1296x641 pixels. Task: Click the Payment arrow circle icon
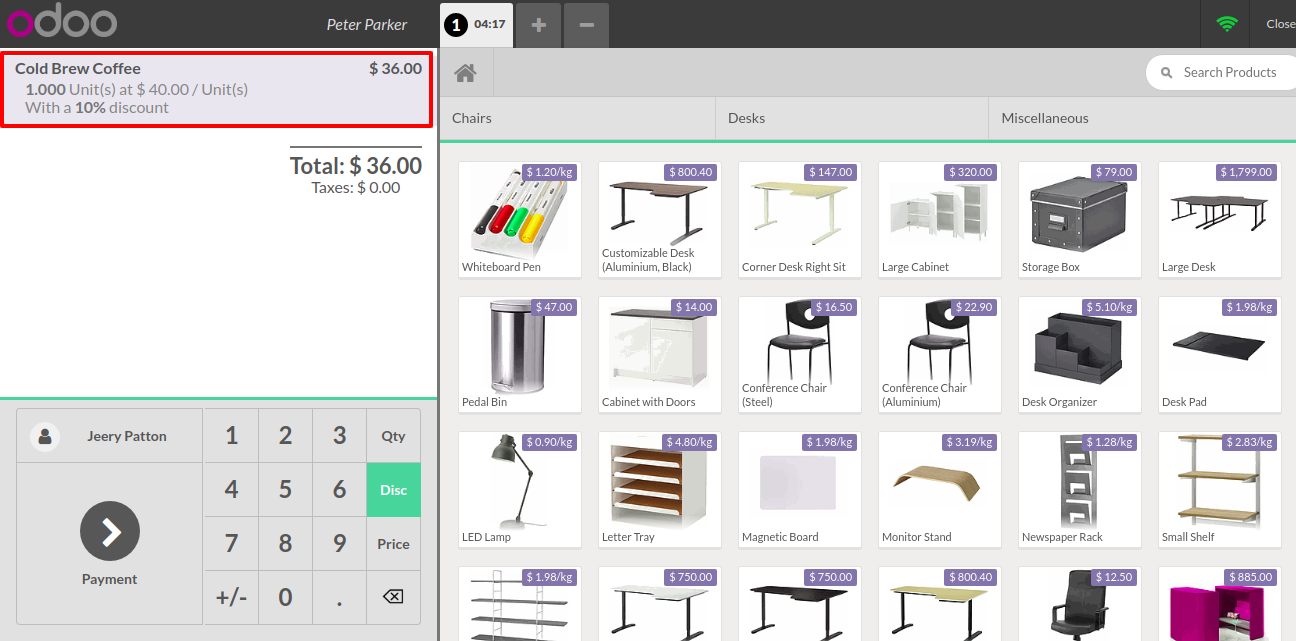coord(110,531)
